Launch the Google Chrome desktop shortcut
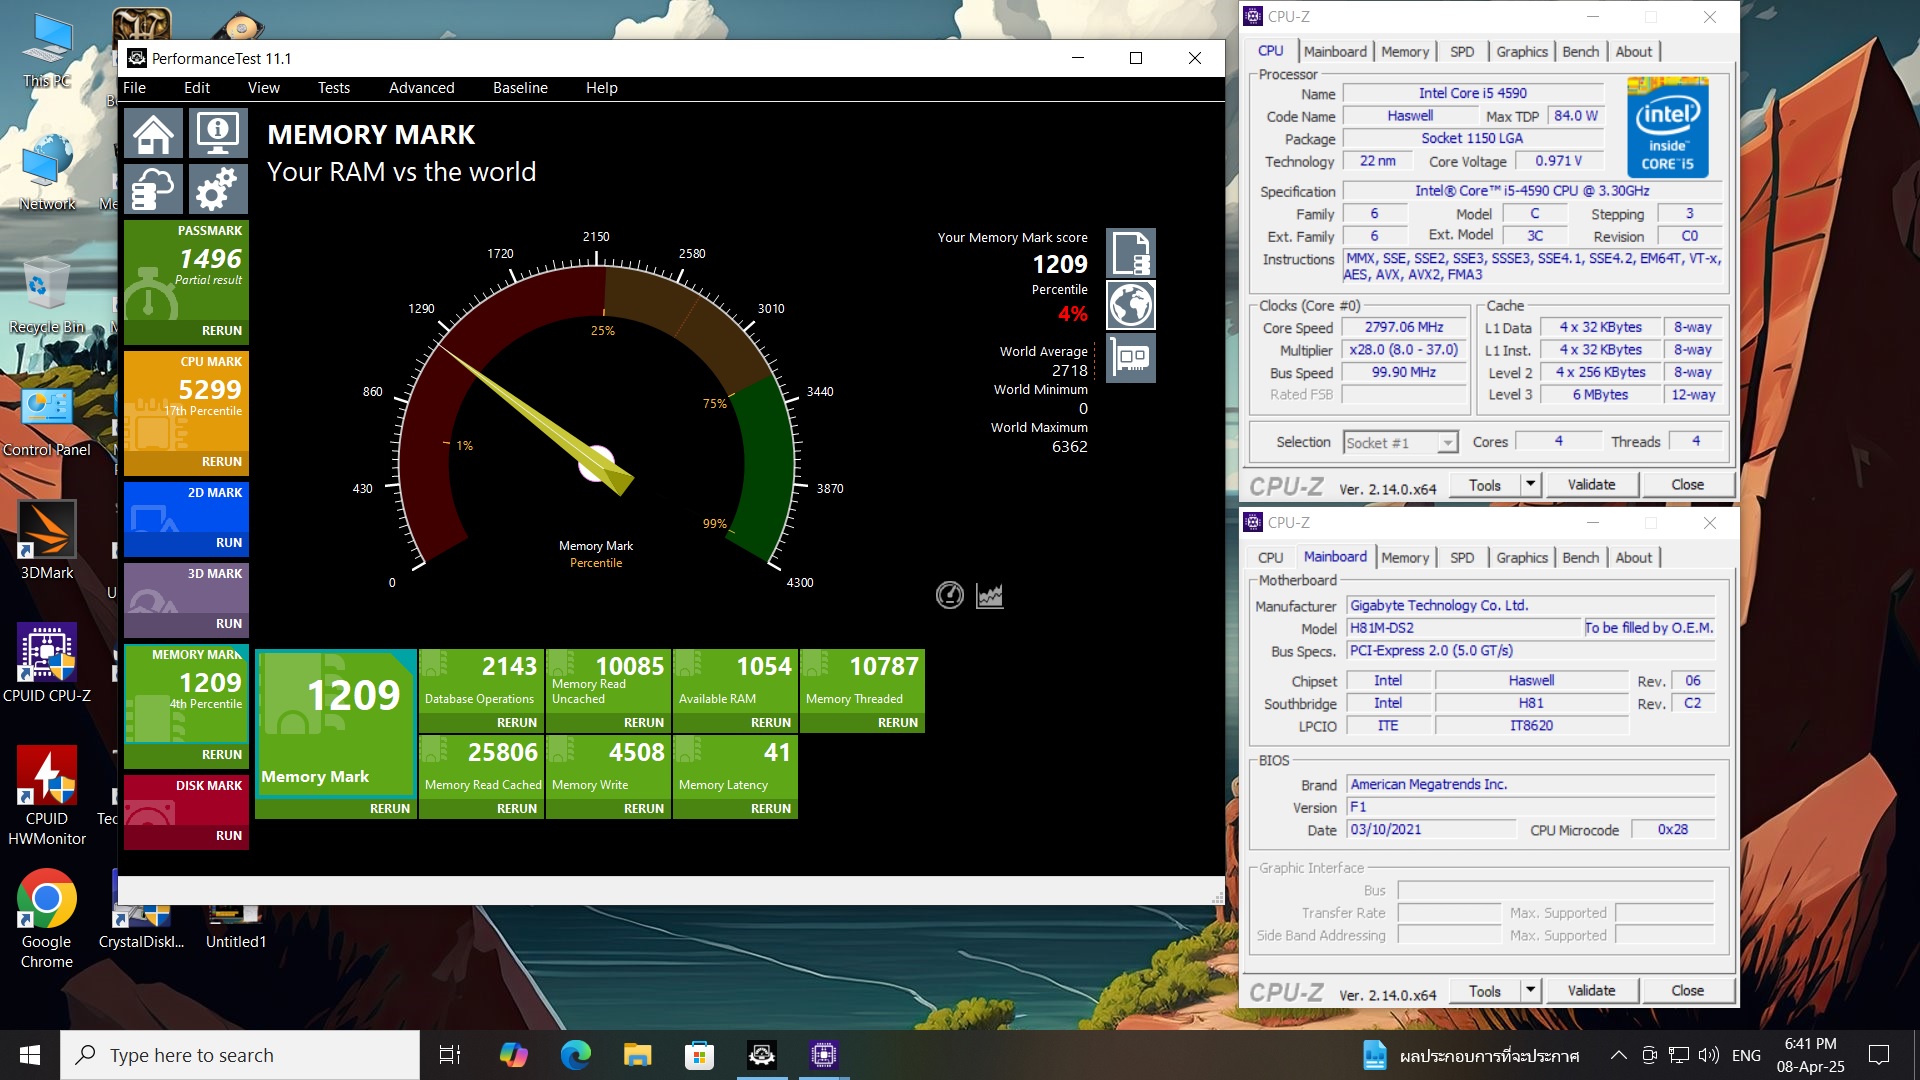This screenshot has width=1920, height=1080. tap(47, 920)
